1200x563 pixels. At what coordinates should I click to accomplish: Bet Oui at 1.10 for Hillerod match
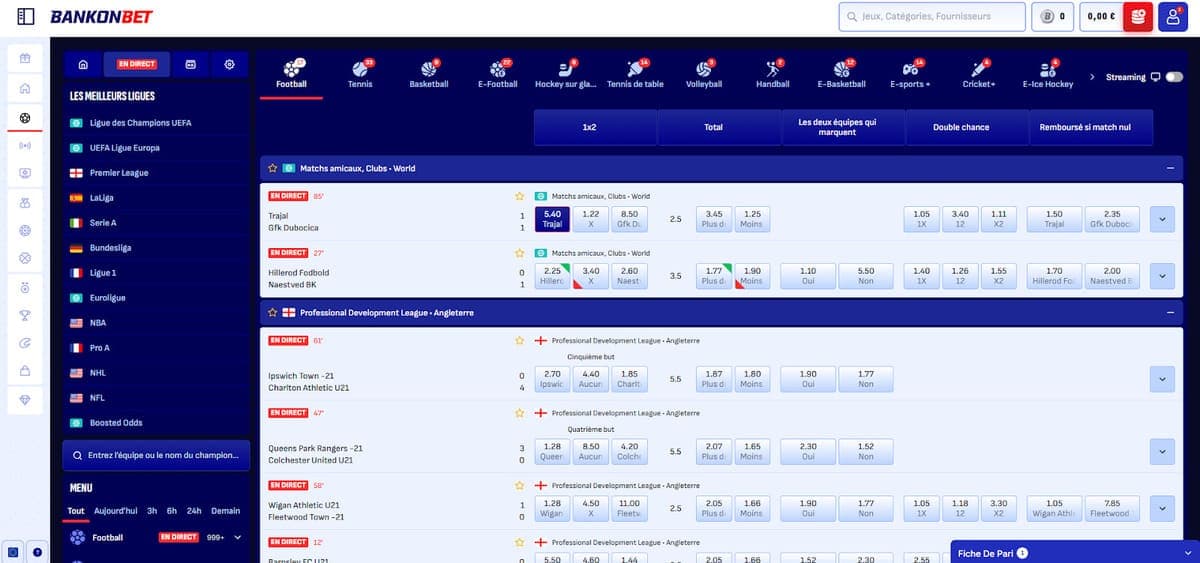(x=808, y=276)
